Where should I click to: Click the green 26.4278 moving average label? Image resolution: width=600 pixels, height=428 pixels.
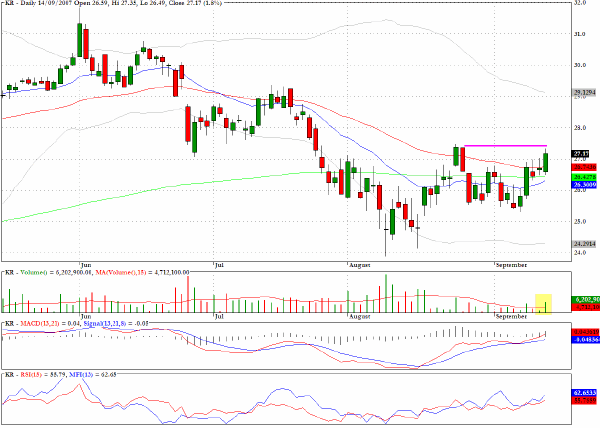585,177
